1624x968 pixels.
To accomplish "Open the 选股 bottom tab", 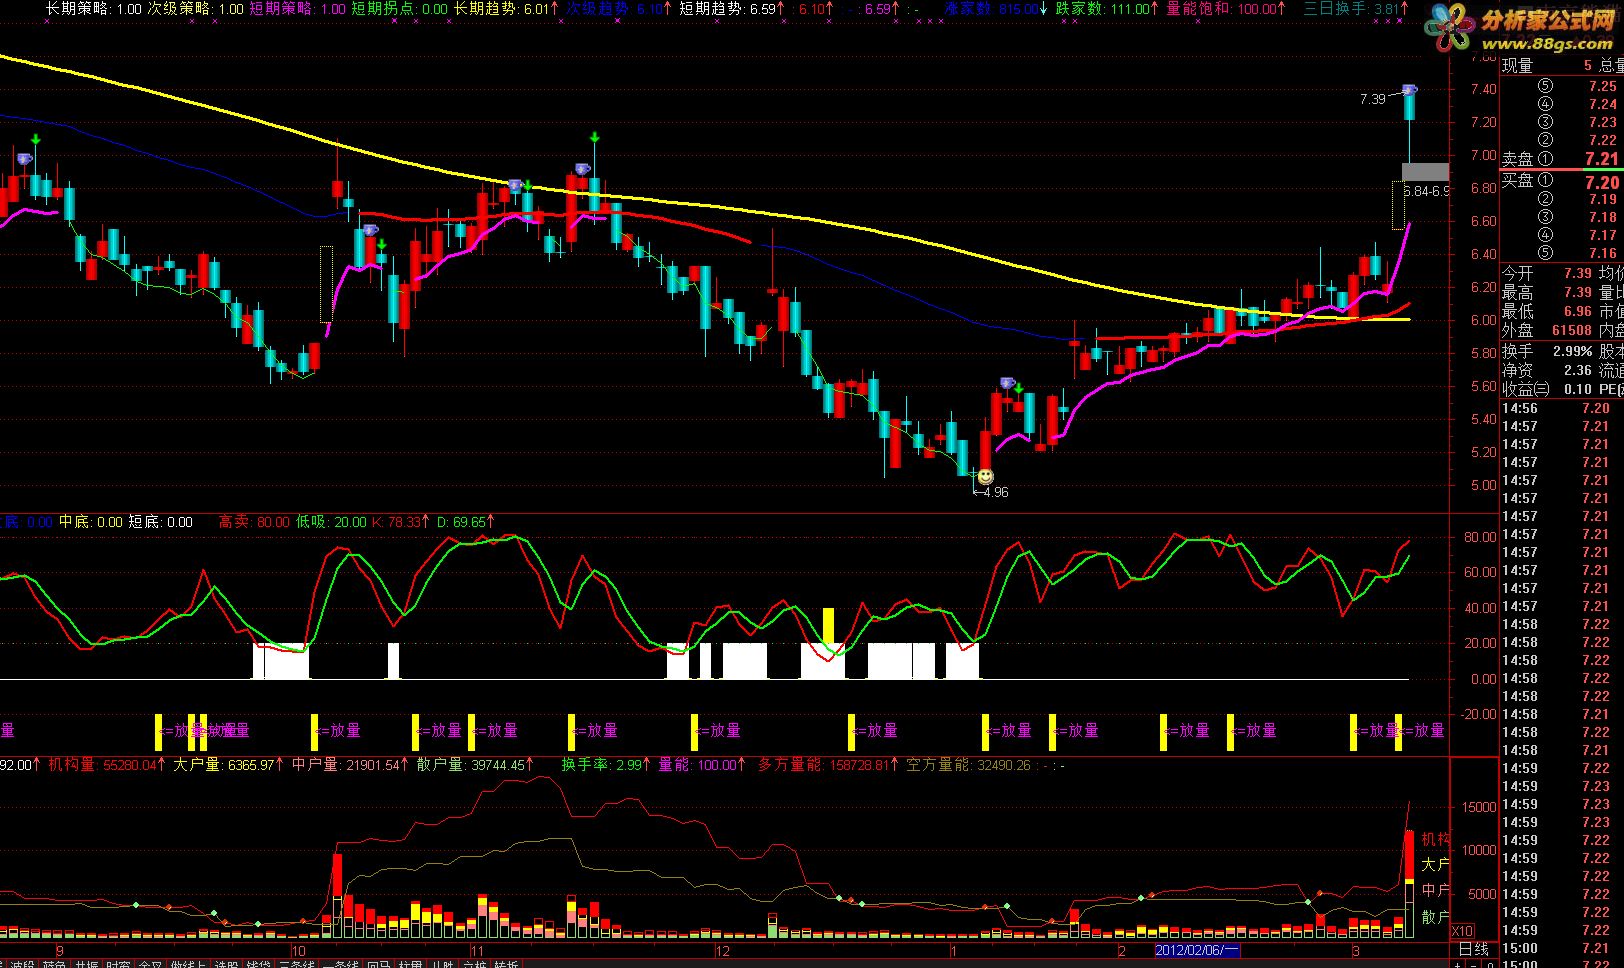I will 227,964.
